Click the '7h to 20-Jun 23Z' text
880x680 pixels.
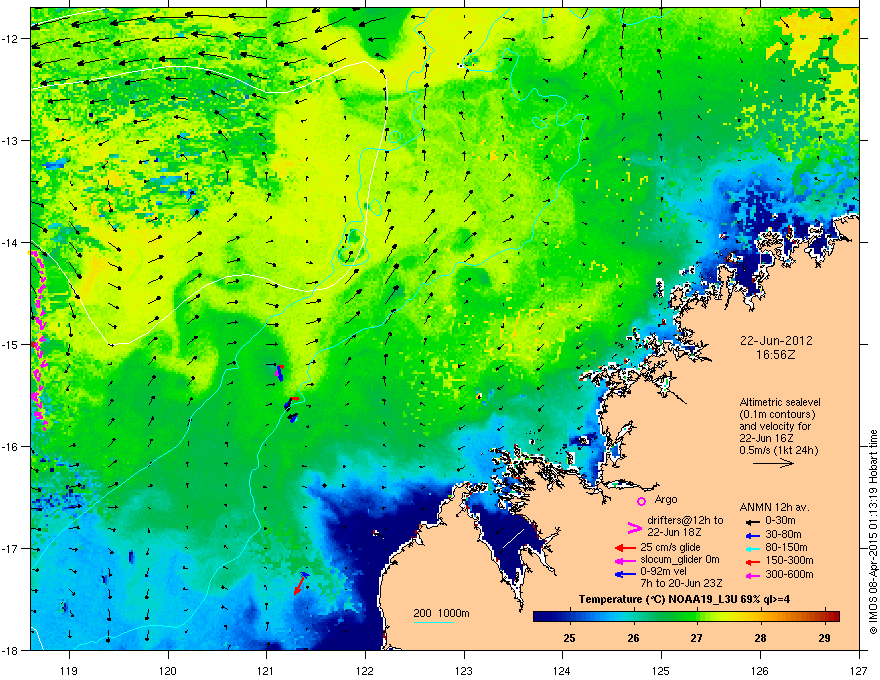[681, 583]
